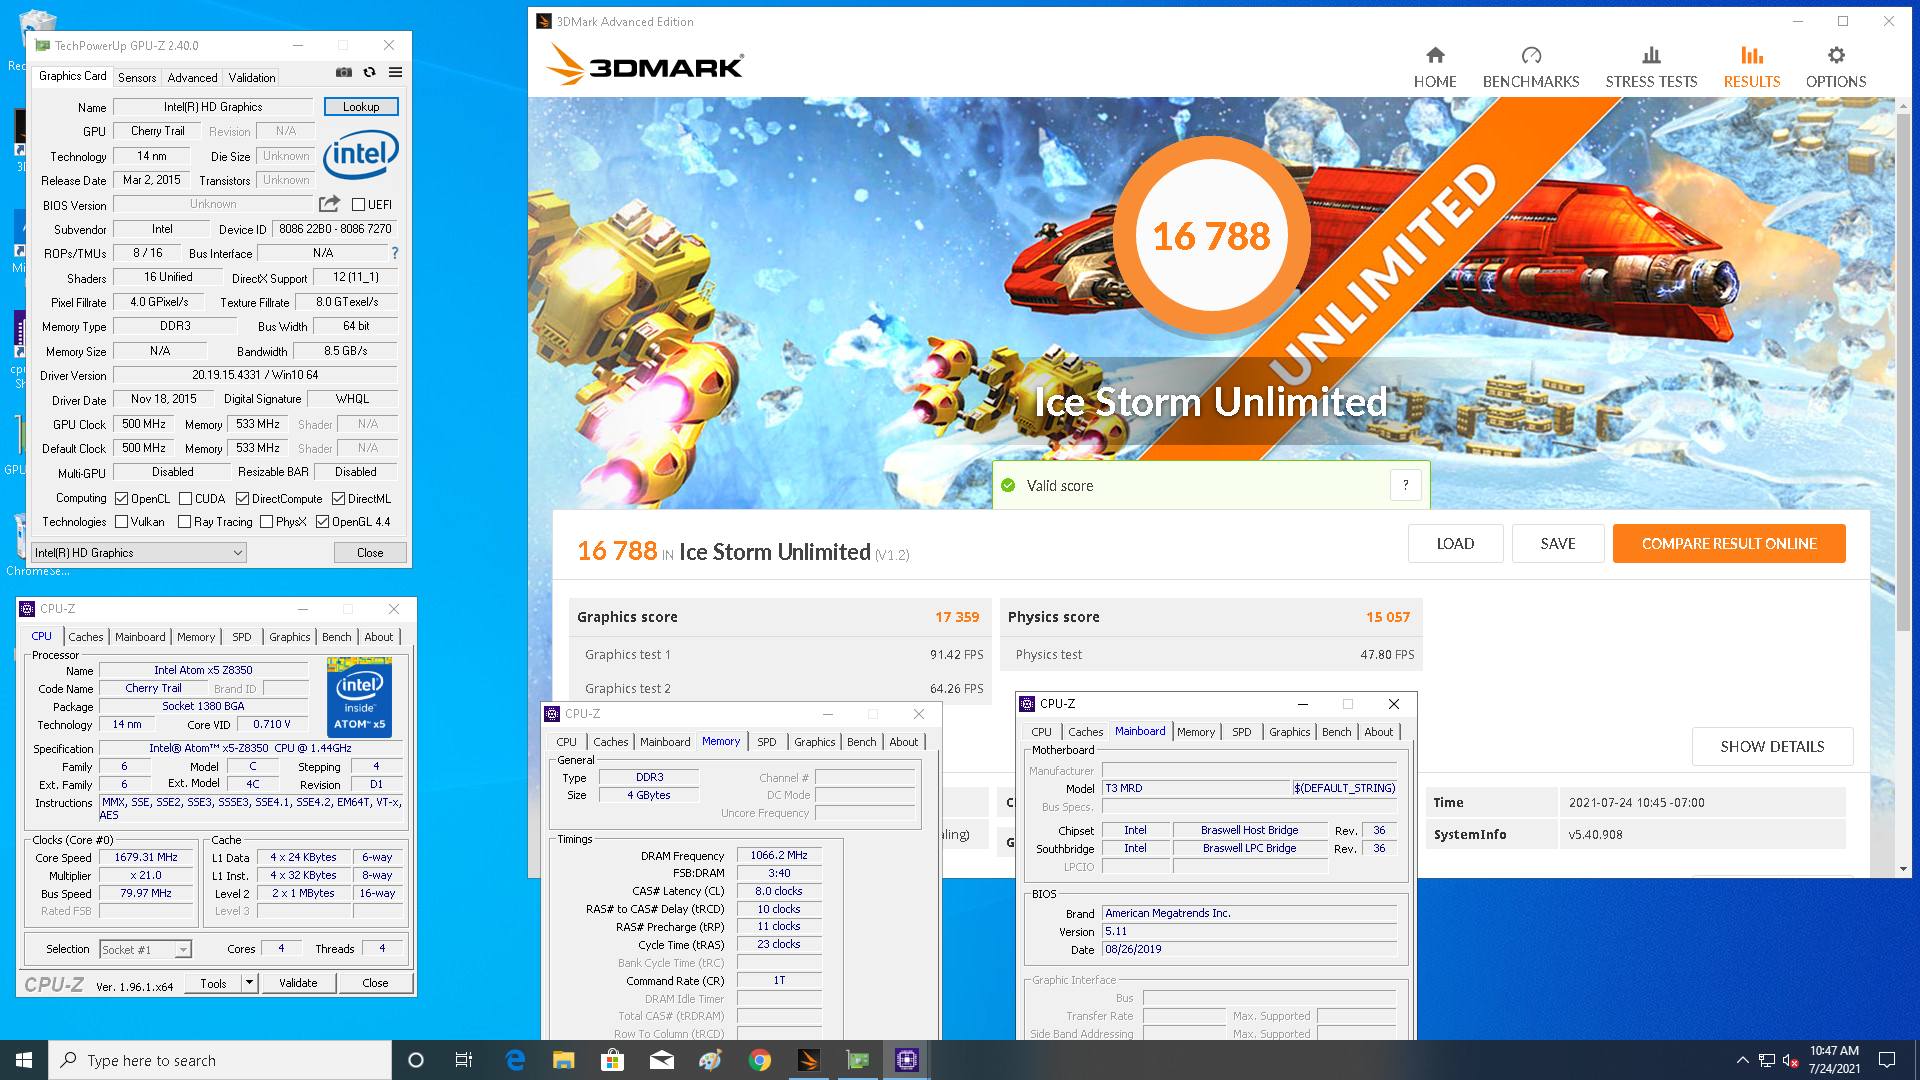1920x1080 pixels.
Task: Open the GPU-Z hamburger menu
Action: coord(395,72)
